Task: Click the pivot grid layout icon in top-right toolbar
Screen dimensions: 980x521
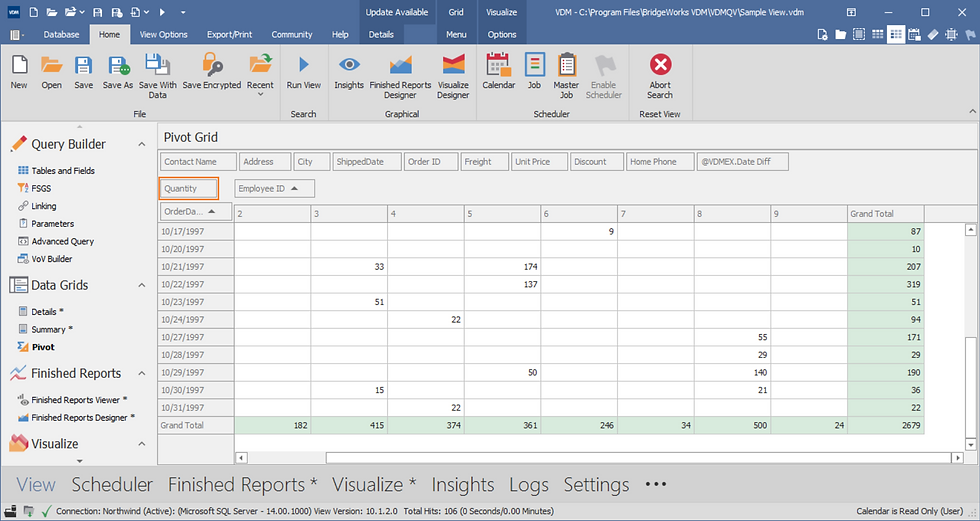Action: pos(896,35)
